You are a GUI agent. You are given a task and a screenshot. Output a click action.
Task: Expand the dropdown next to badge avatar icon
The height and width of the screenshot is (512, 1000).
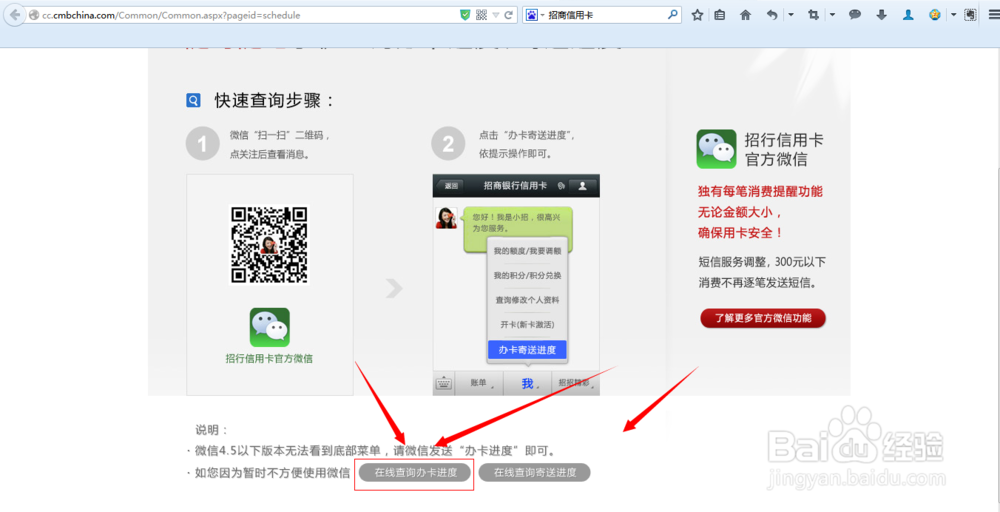[954, 15]
